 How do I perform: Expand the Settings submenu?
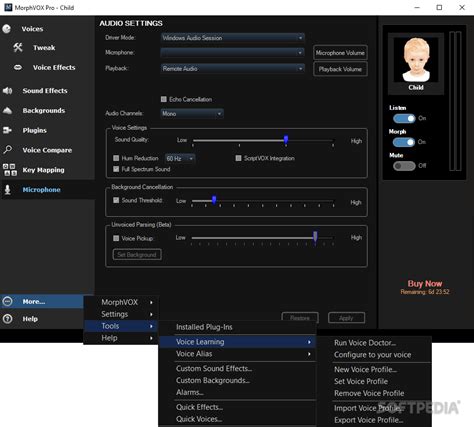pyautogui.click(x=121, y=314)
